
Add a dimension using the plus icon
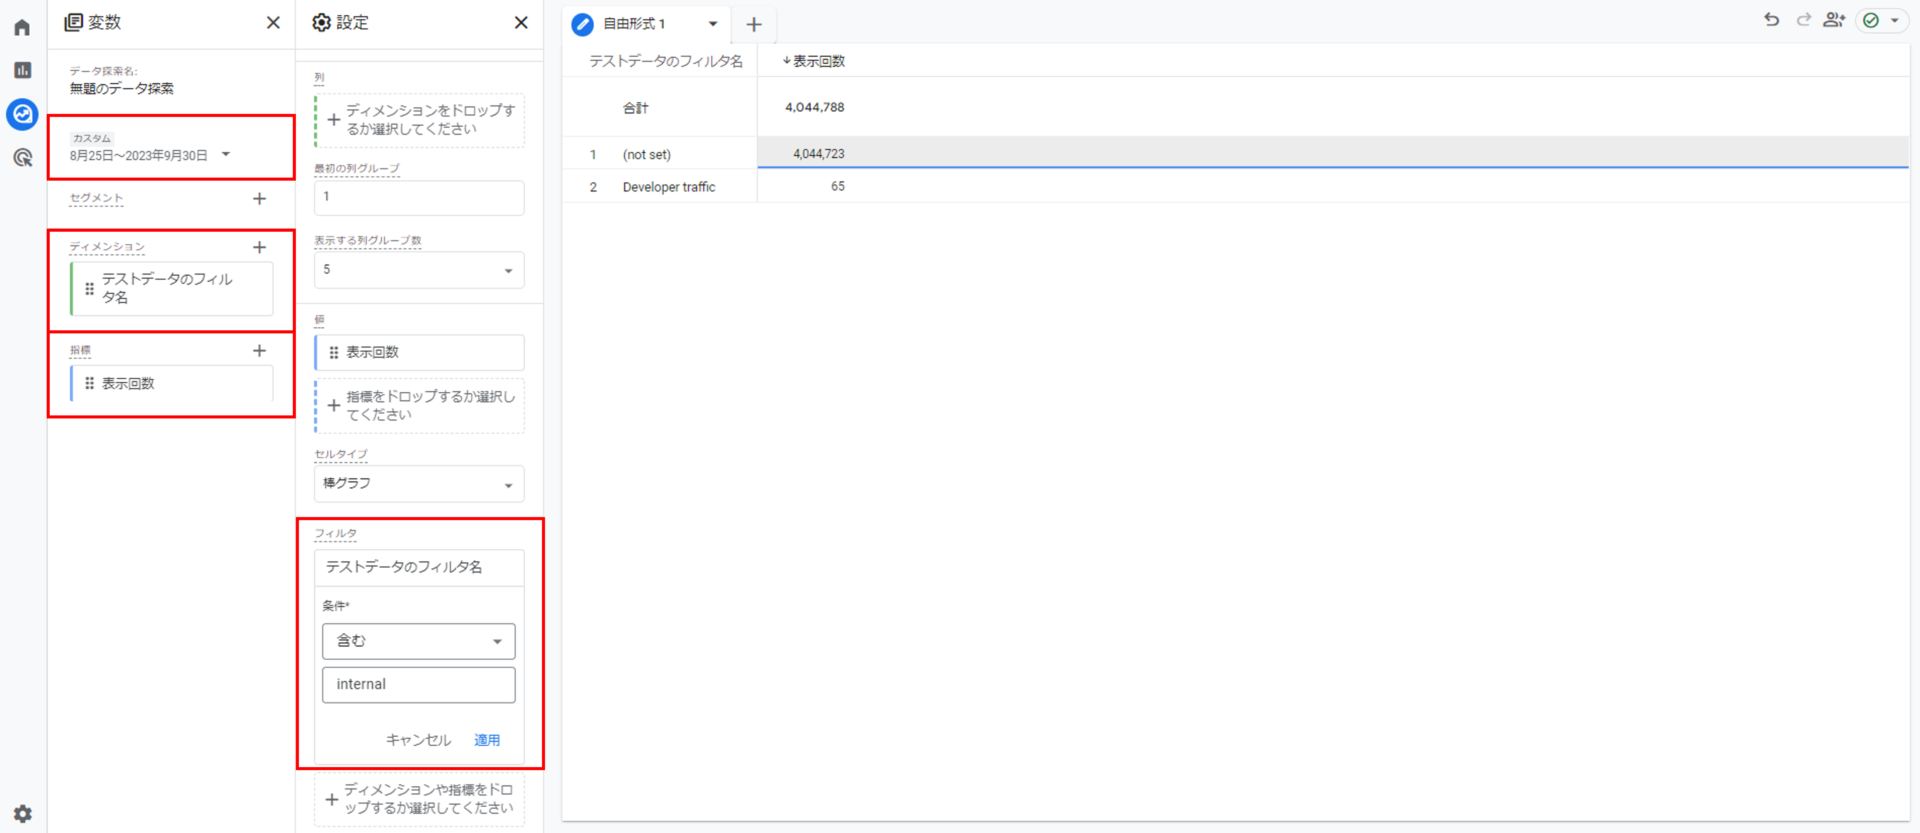click(x=259, y=247)
